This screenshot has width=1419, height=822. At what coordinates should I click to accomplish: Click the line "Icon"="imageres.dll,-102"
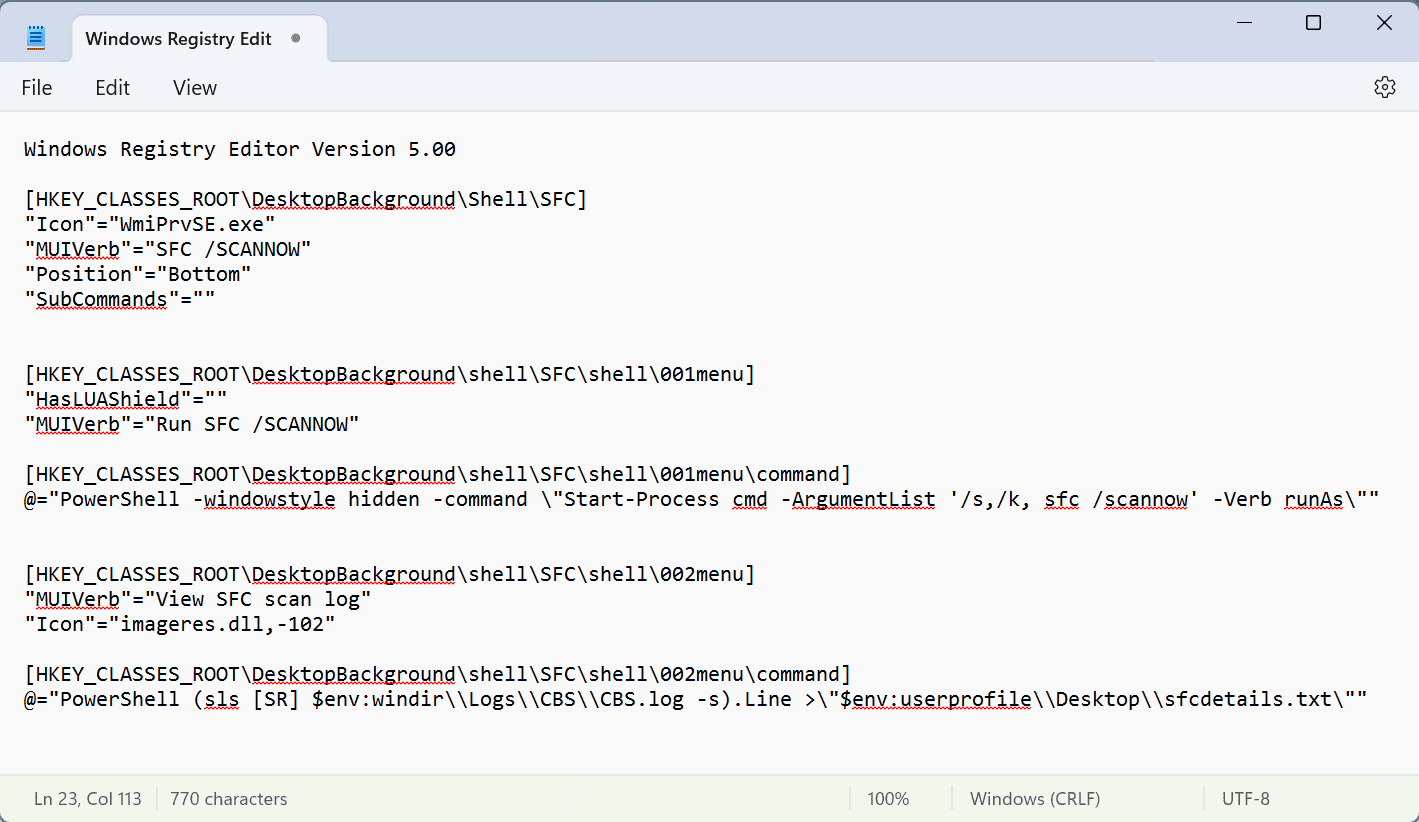pyautogui.click(x=180, y=624)
